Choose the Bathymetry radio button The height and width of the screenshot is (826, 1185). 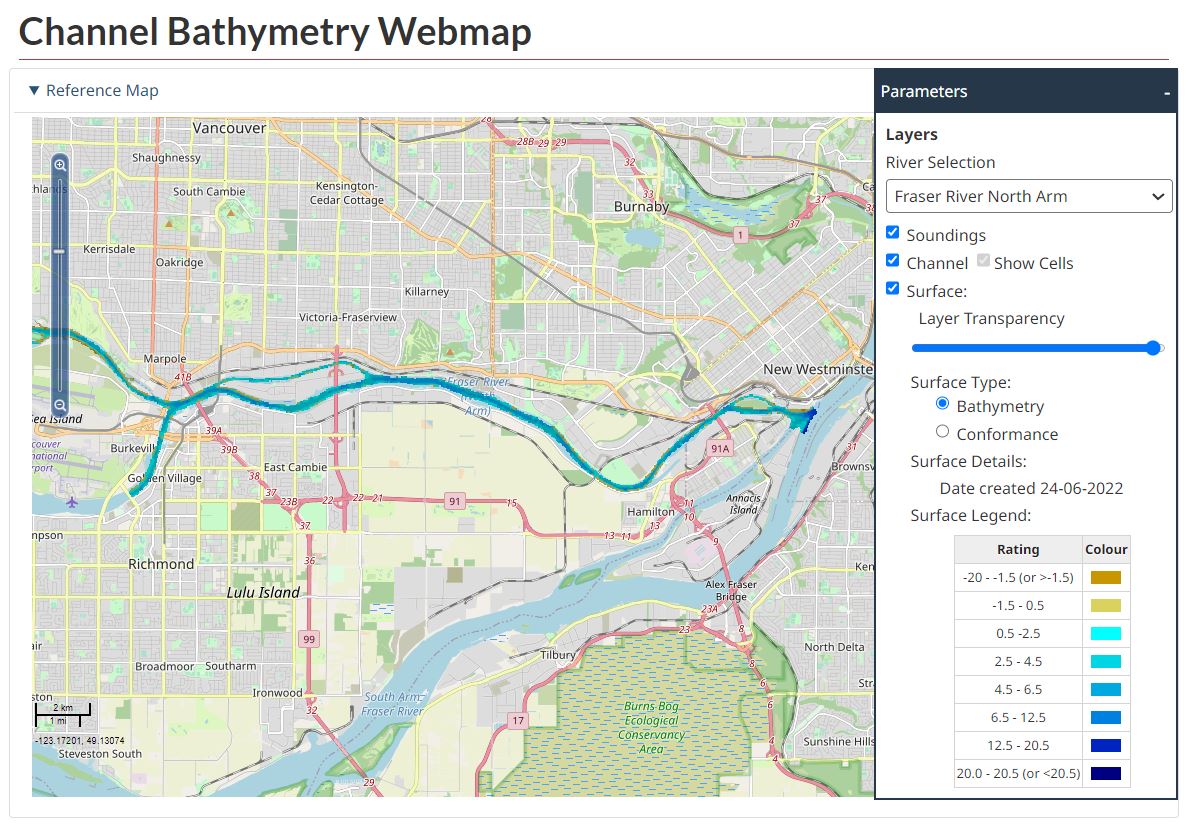coord(942,404)
